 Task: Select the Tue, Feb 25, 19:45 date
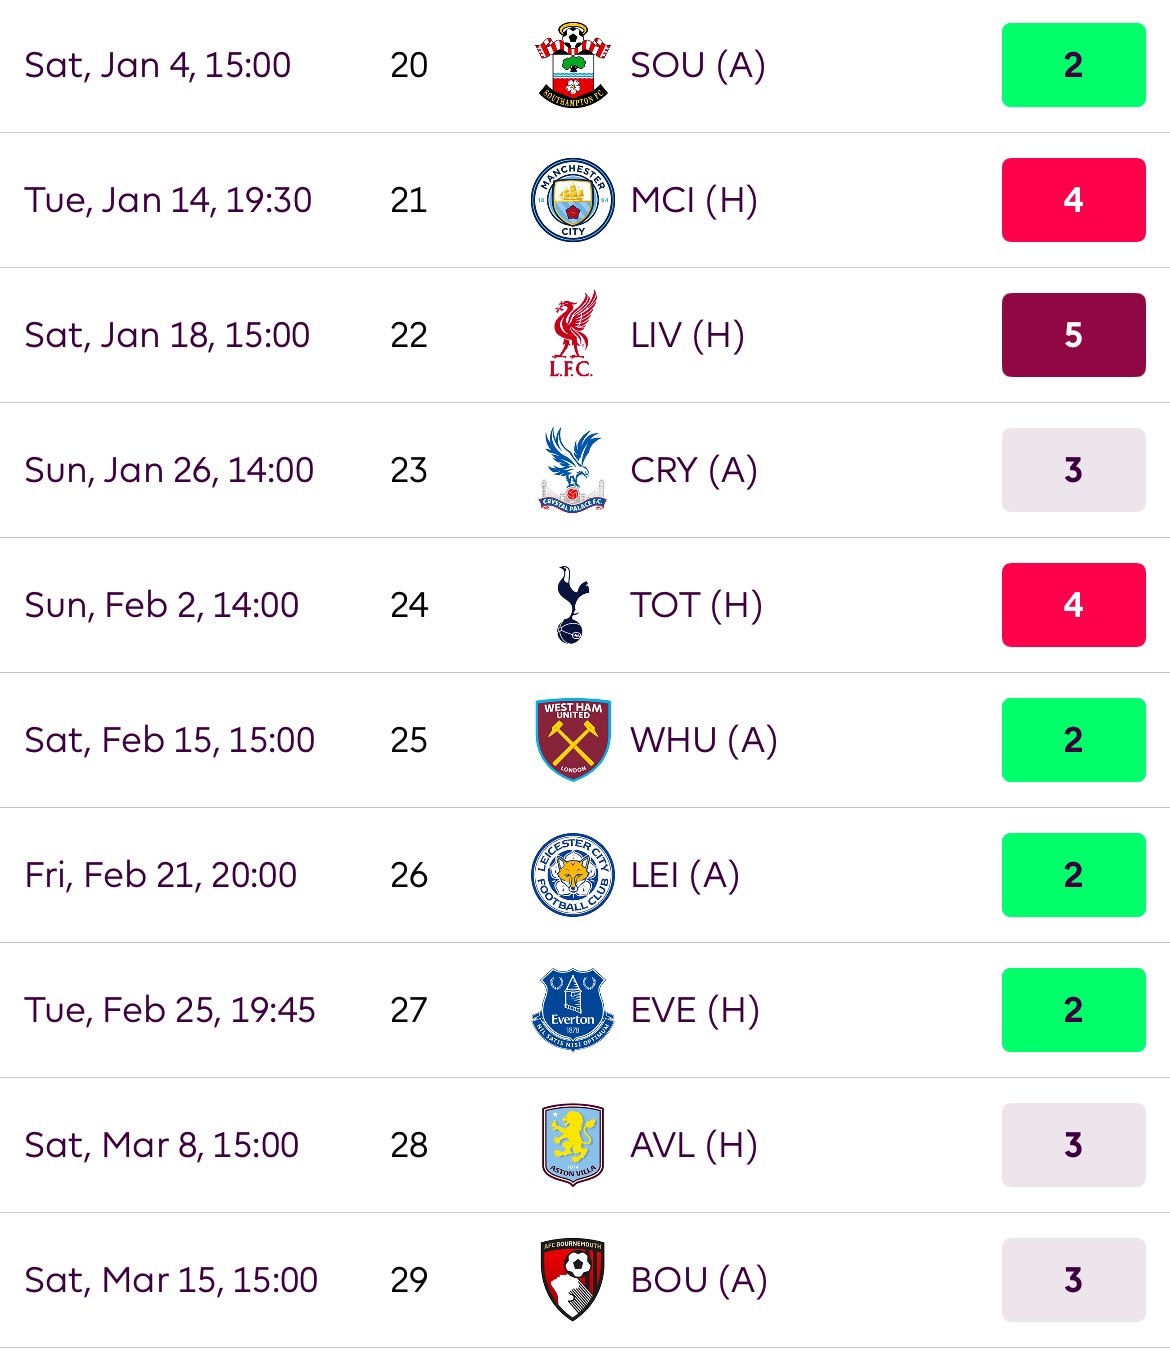(x=170, y=1010)
